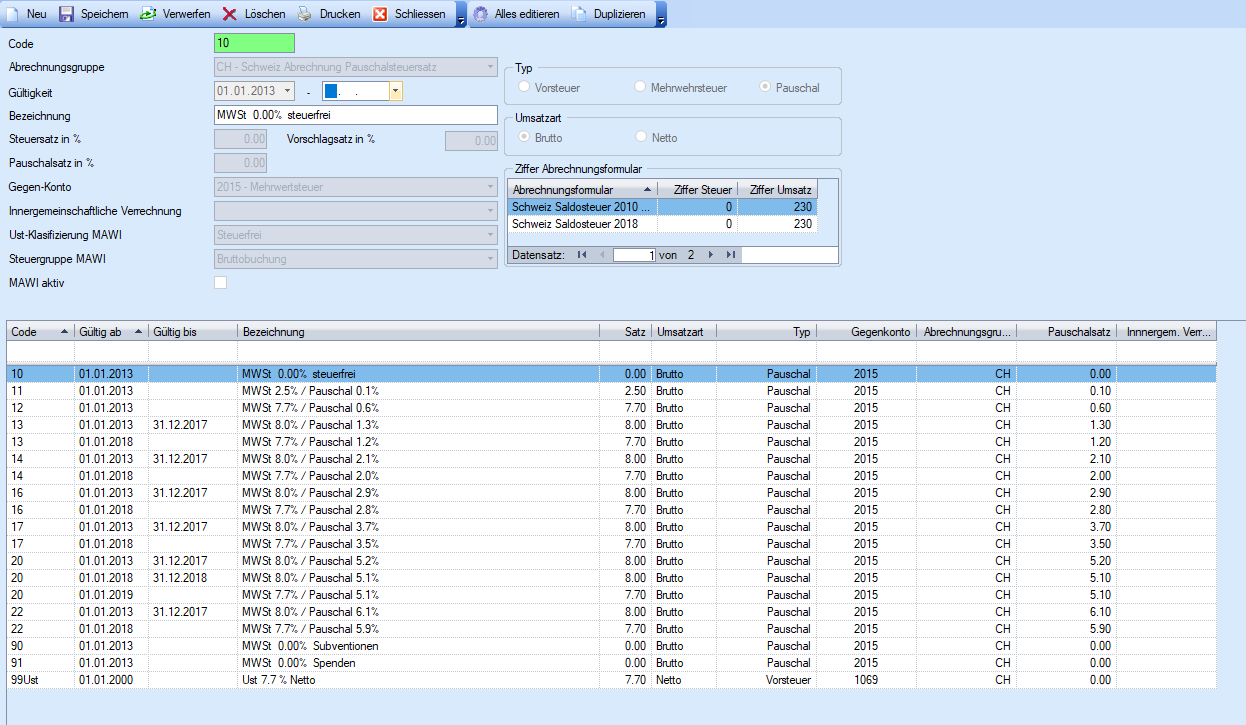Screen dimensions: 1246x725
Task: Select Schweiz Saldosteuer 2018 form row
Action: (581, 224)
